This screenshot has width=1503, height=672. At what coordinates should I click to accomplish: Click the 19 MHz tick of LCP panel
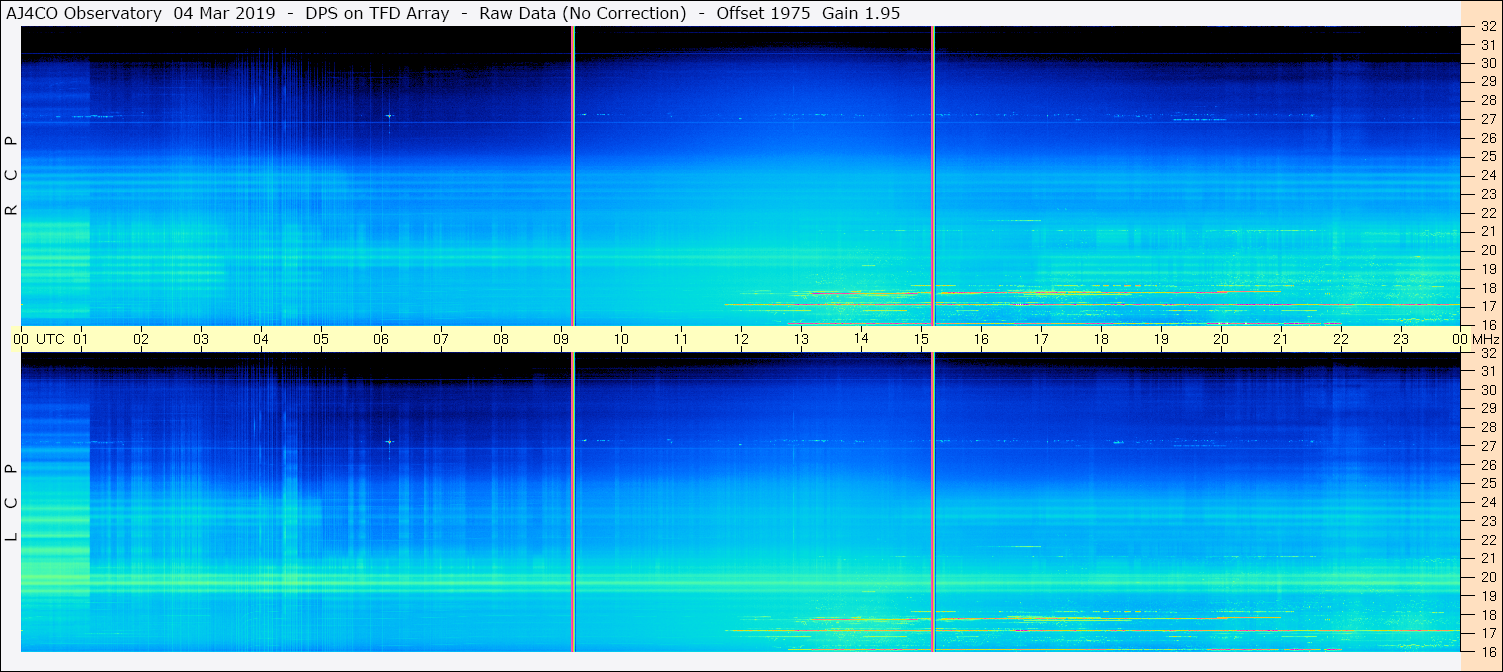click(x=1487, y=596)
